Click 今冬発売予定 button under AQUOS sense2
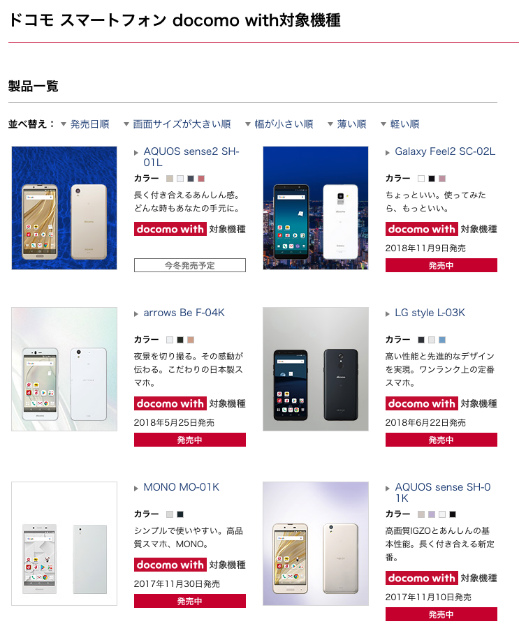519x640 pixels. pos(190,265)
